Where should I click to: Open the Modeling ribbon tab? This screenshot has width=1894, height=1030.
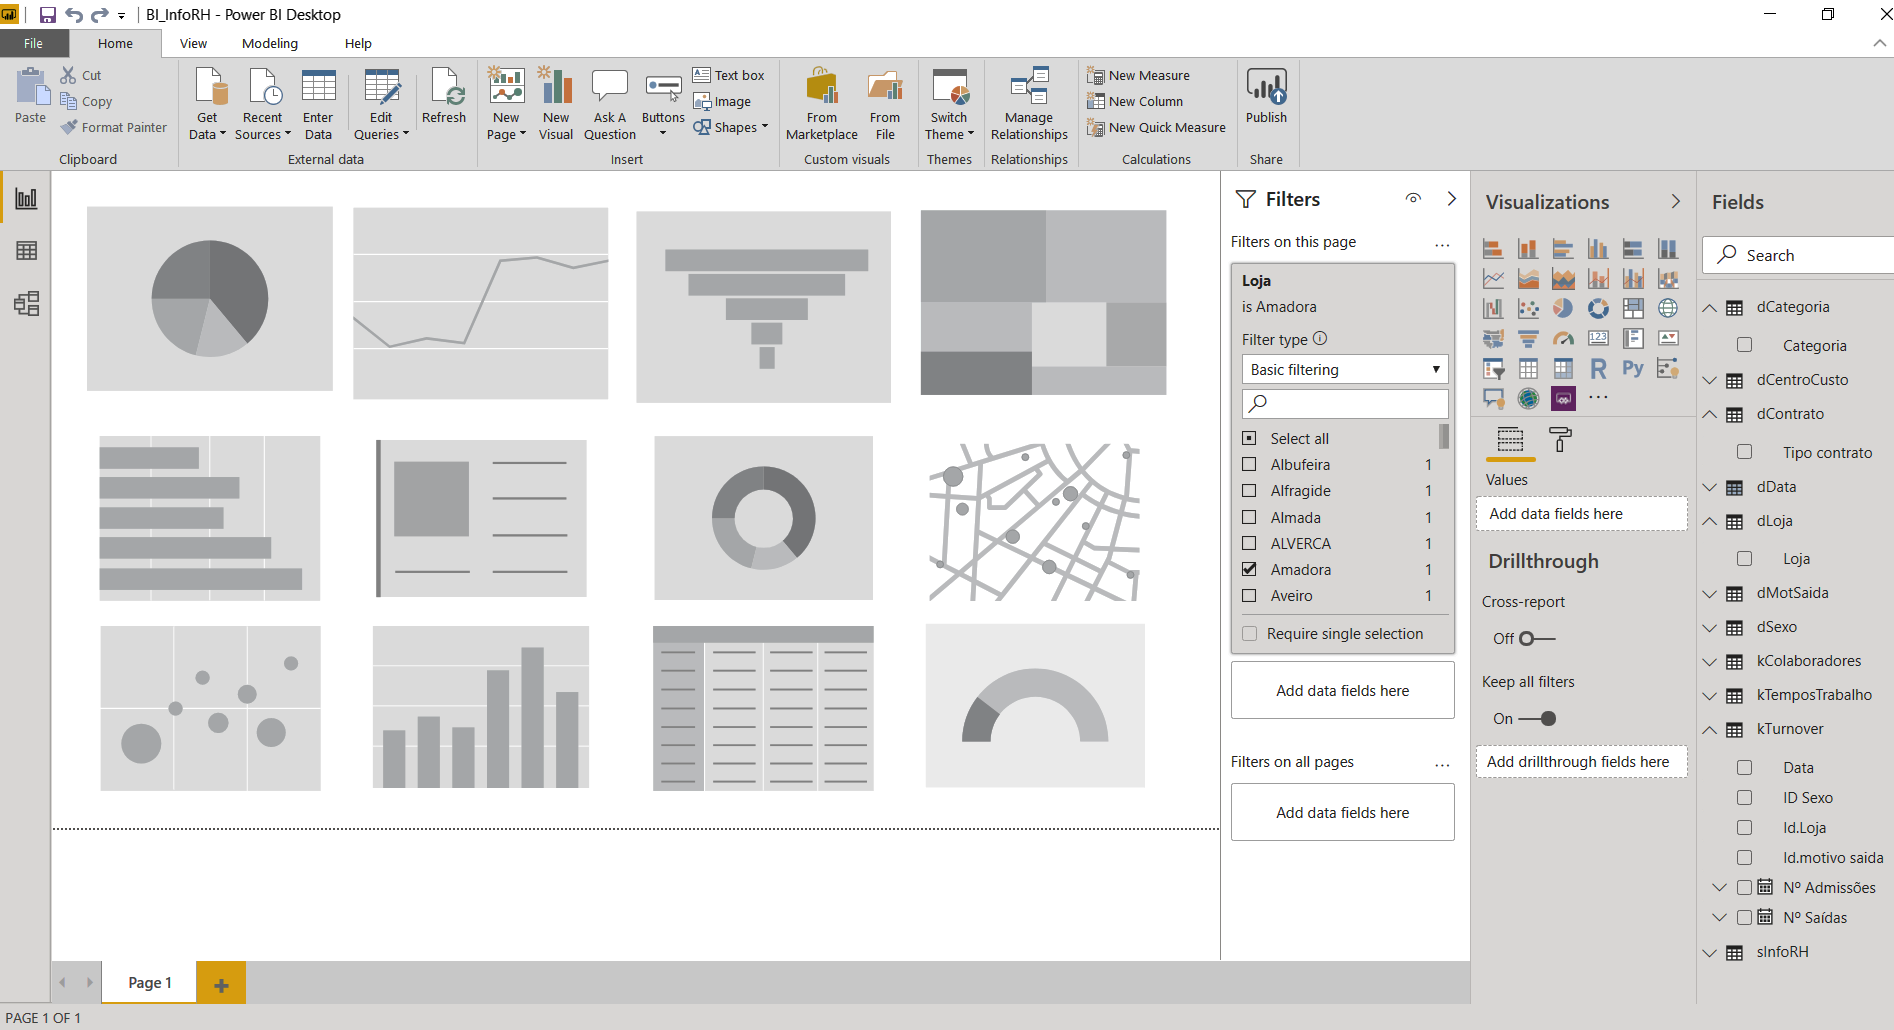pos(270,44)
